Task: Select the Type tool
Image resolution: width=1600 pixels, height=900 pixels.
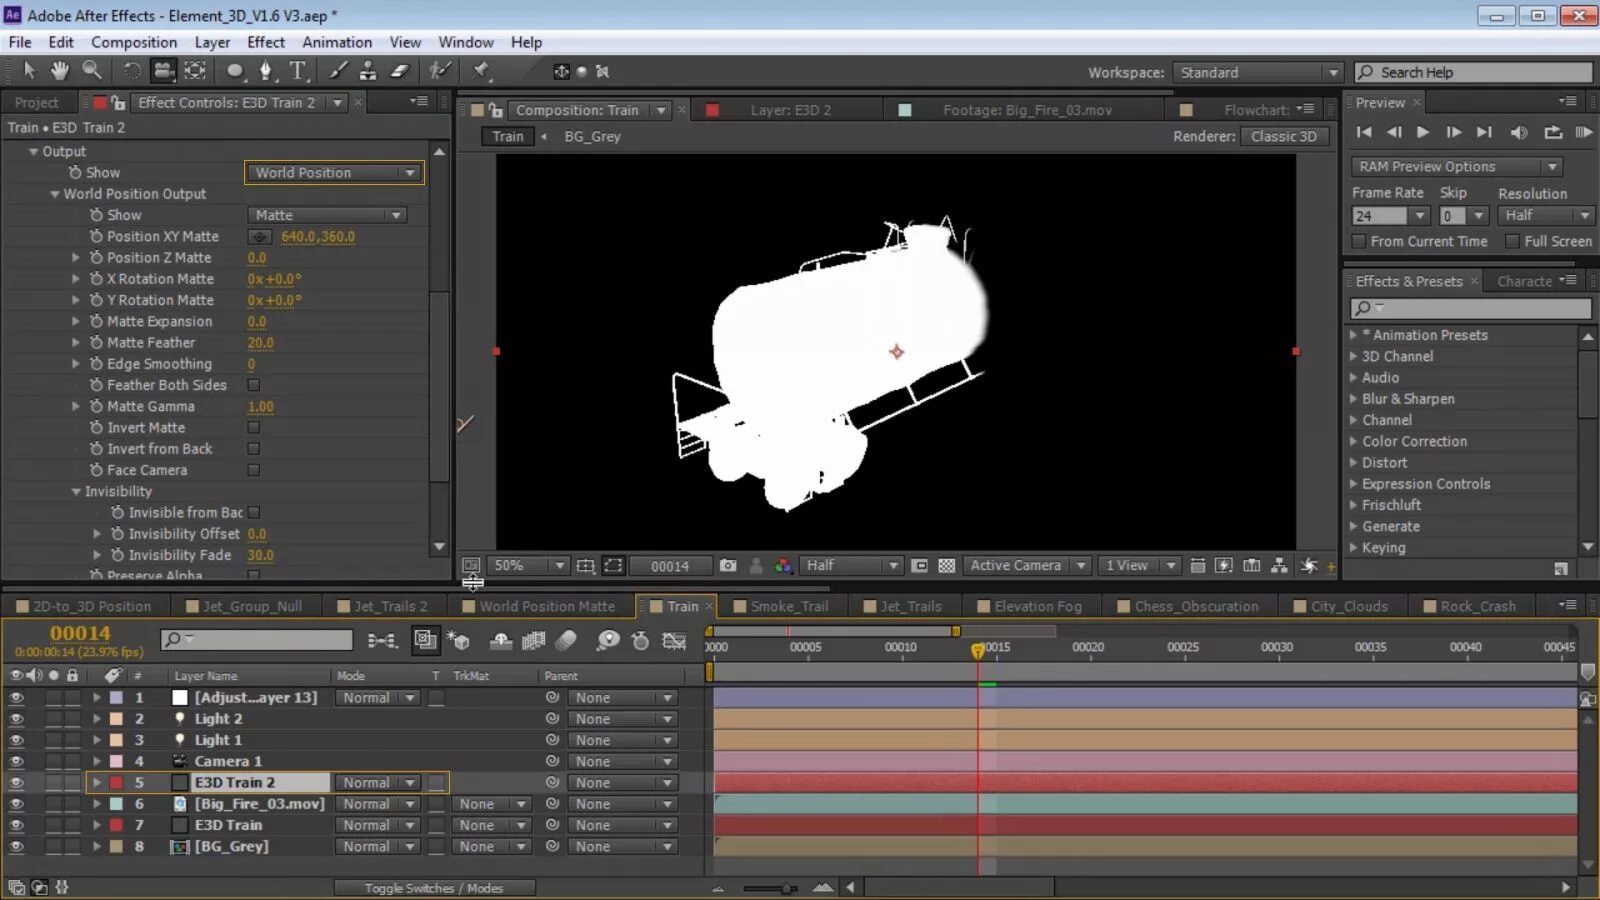Action: pyautogui.click(x=298, y=70)
